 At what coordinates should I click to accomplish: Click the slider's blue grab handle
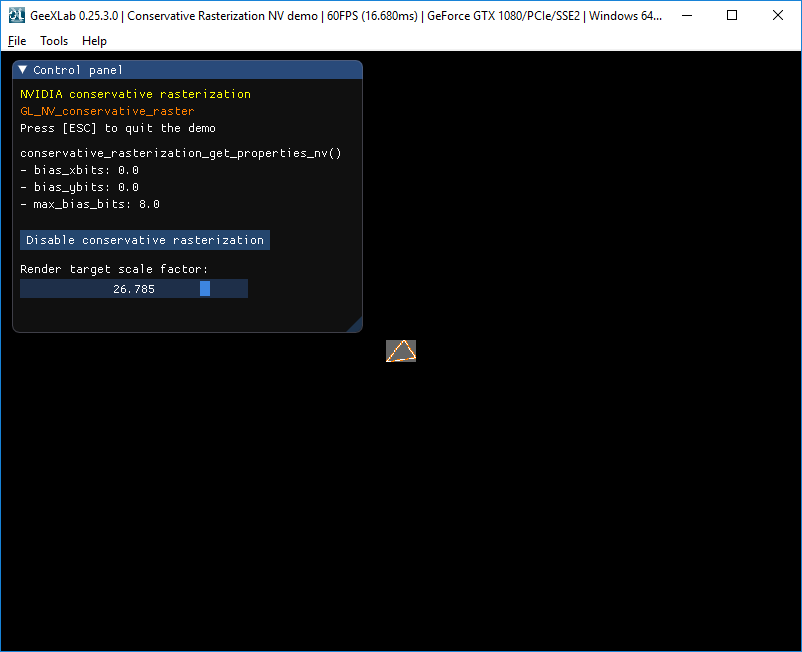point(205,289)
